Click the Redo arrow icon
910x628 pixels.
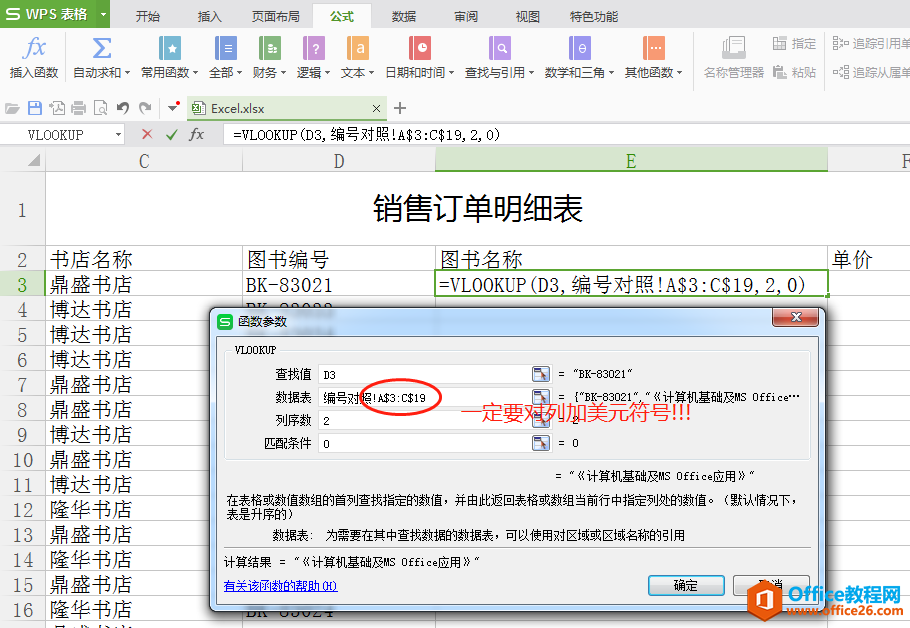(145, 108)
